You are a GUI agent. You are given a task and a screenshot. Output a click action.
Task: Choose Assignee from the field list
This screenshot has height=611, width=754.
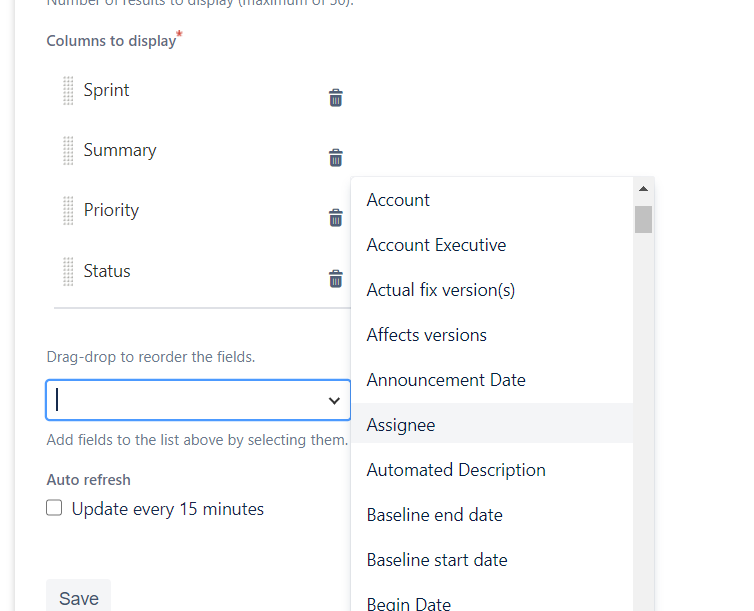(401, 425)
